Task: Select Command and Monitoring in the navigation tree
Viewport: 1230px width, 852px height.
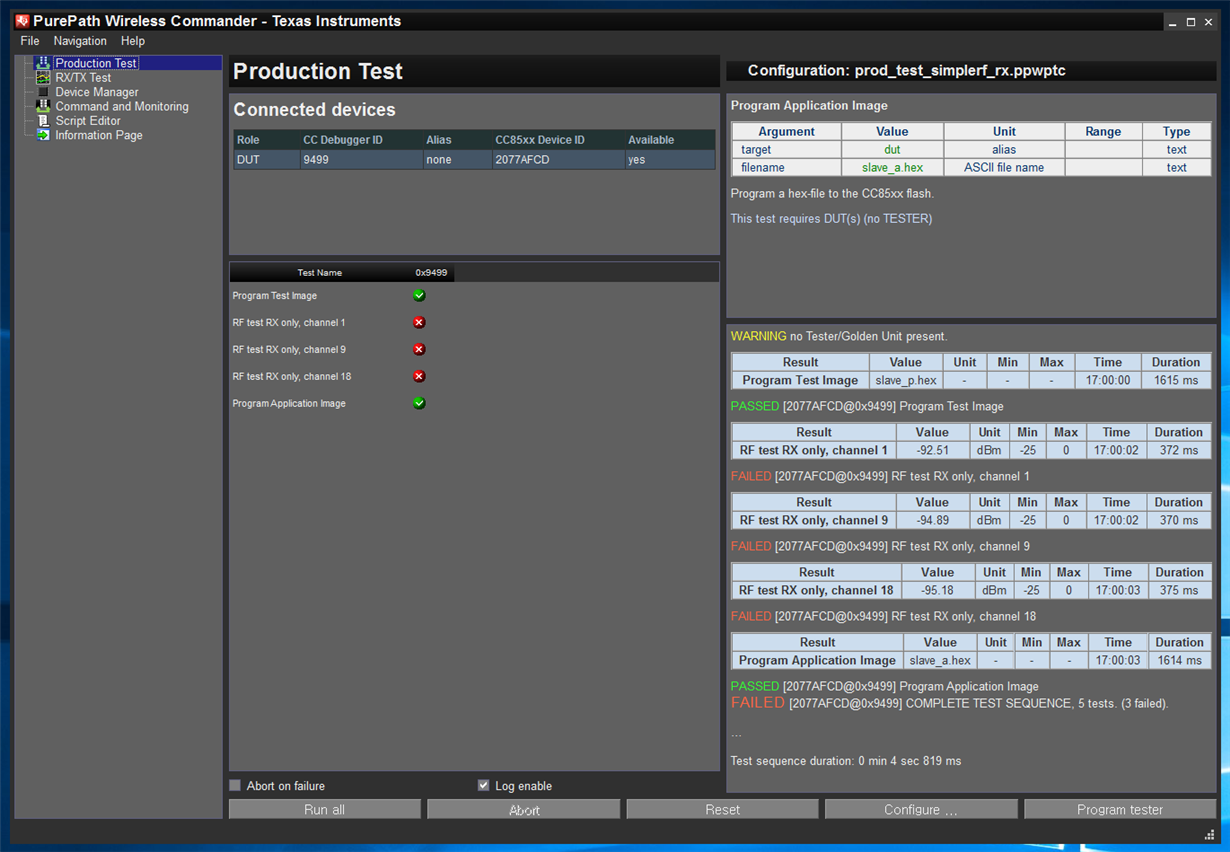Action: click(122, 106)
